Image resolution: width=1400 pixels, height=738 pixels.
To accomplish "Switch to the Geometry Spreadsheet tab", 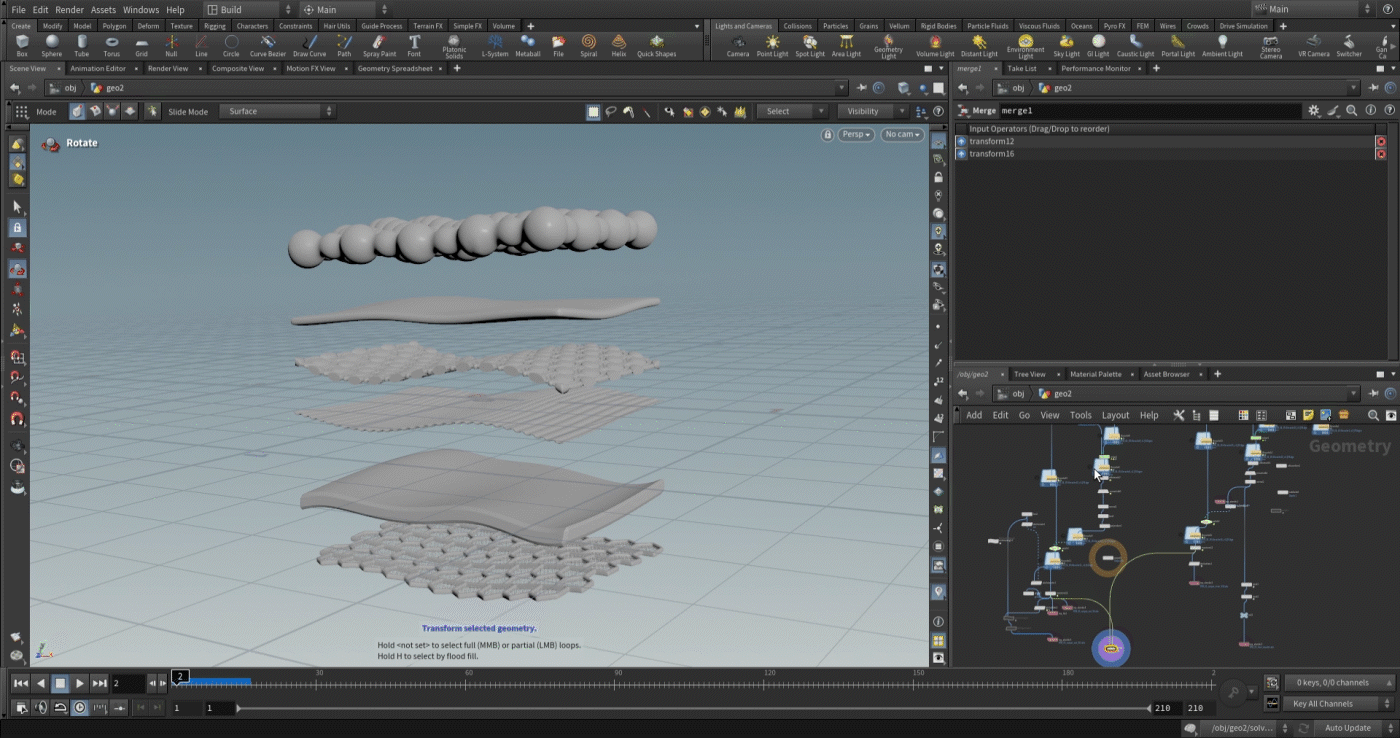I will 395,69.
